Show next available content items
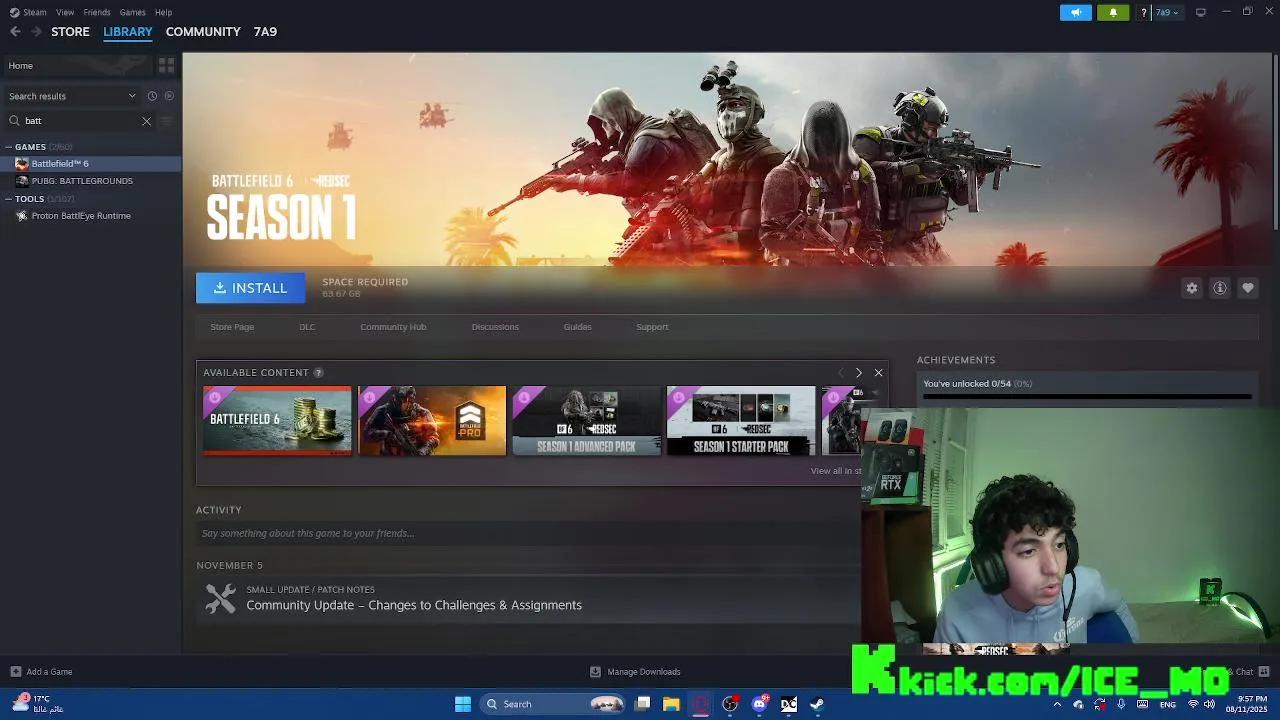Viewport: 1280px width, 720px height. click(x=858, y=373)
